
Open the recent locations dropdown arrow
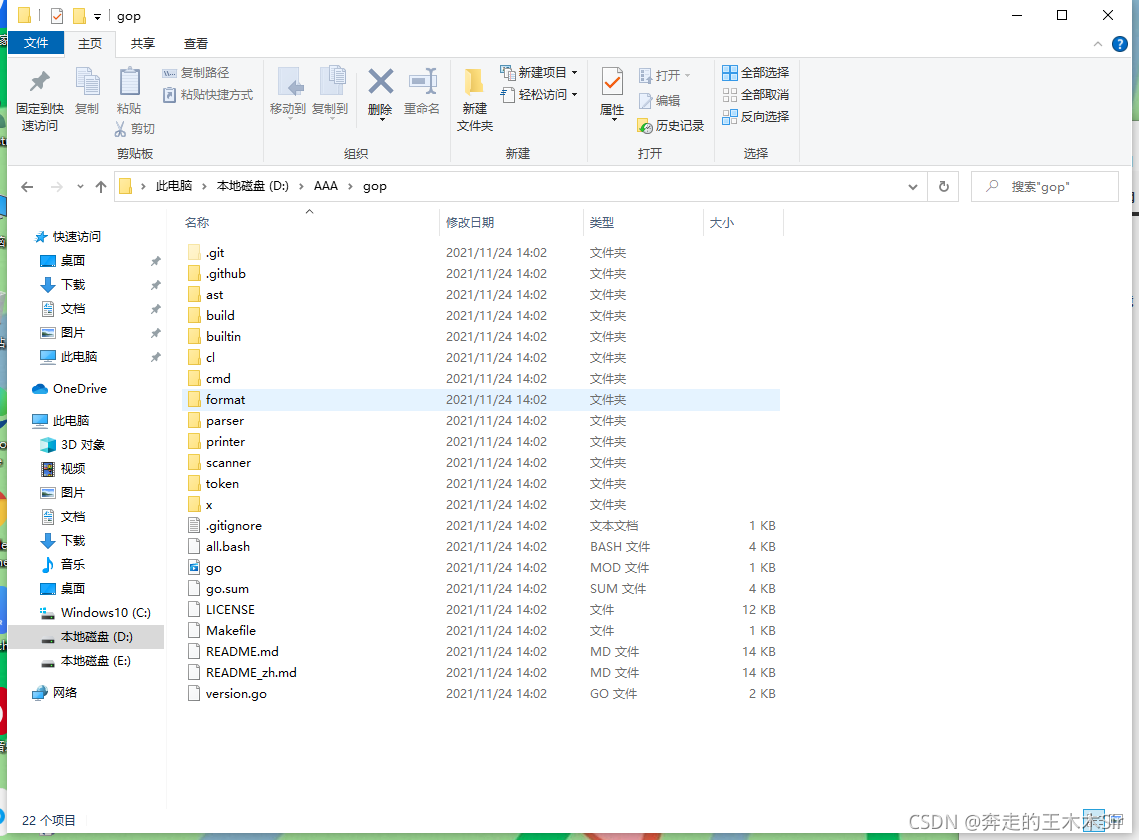80,187
